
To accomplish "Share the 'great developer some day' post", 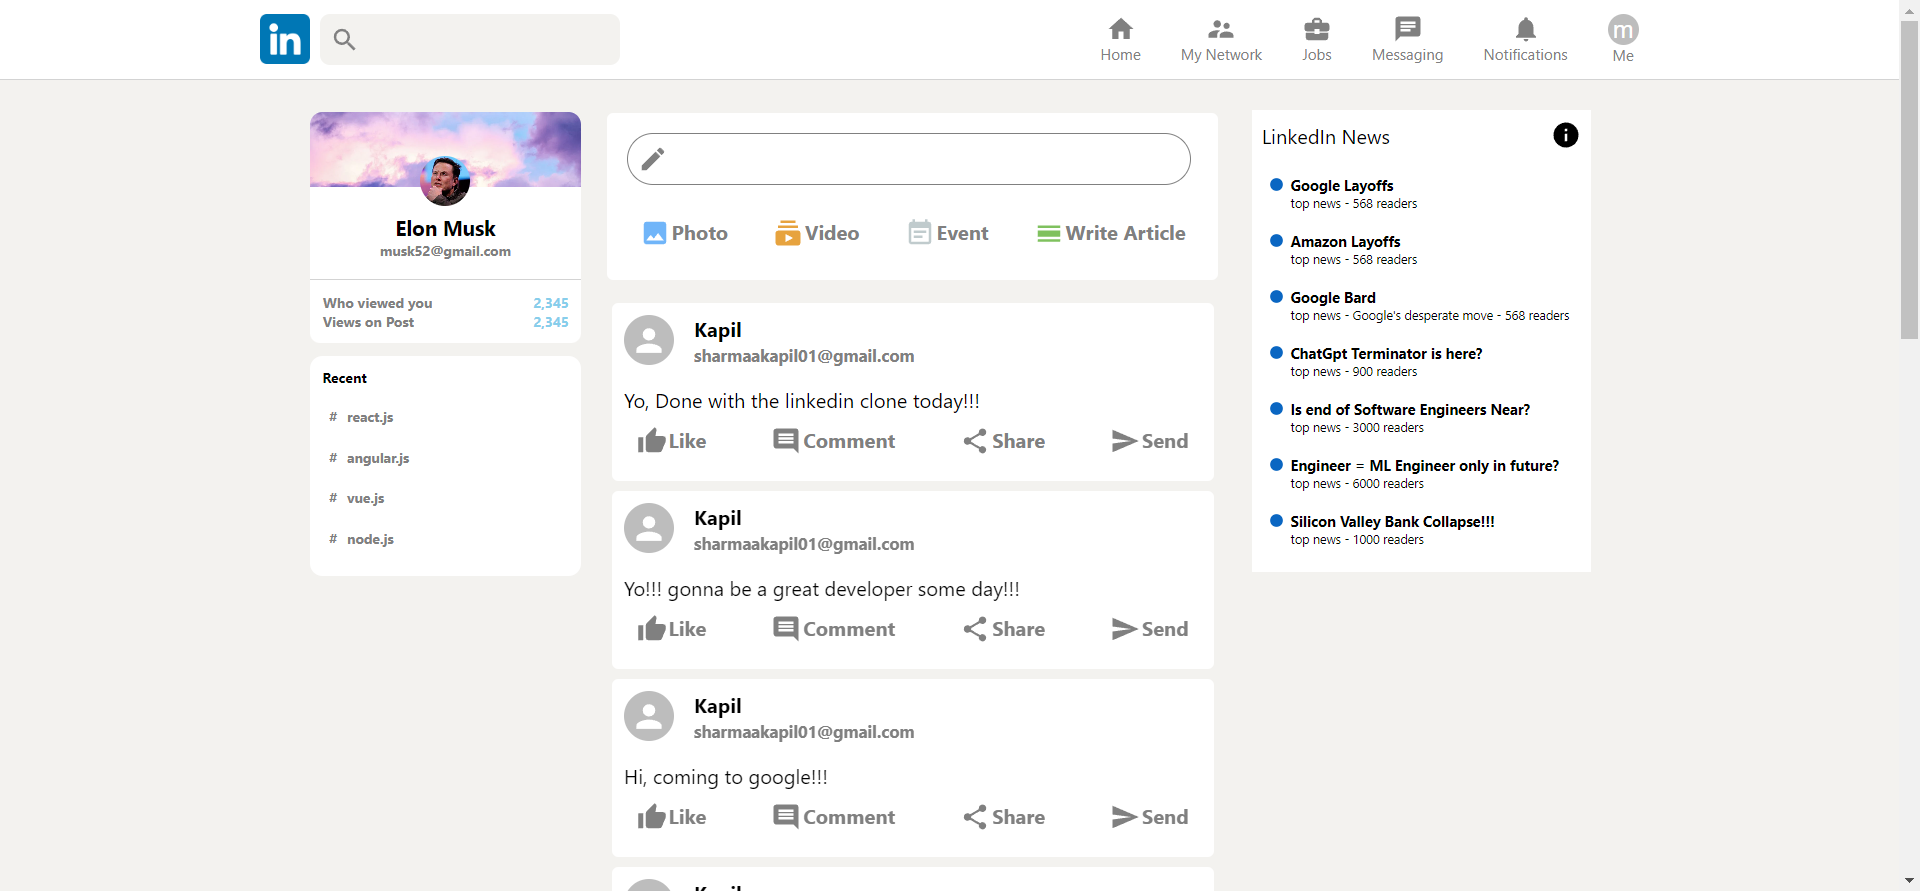I will point(1004,629).
